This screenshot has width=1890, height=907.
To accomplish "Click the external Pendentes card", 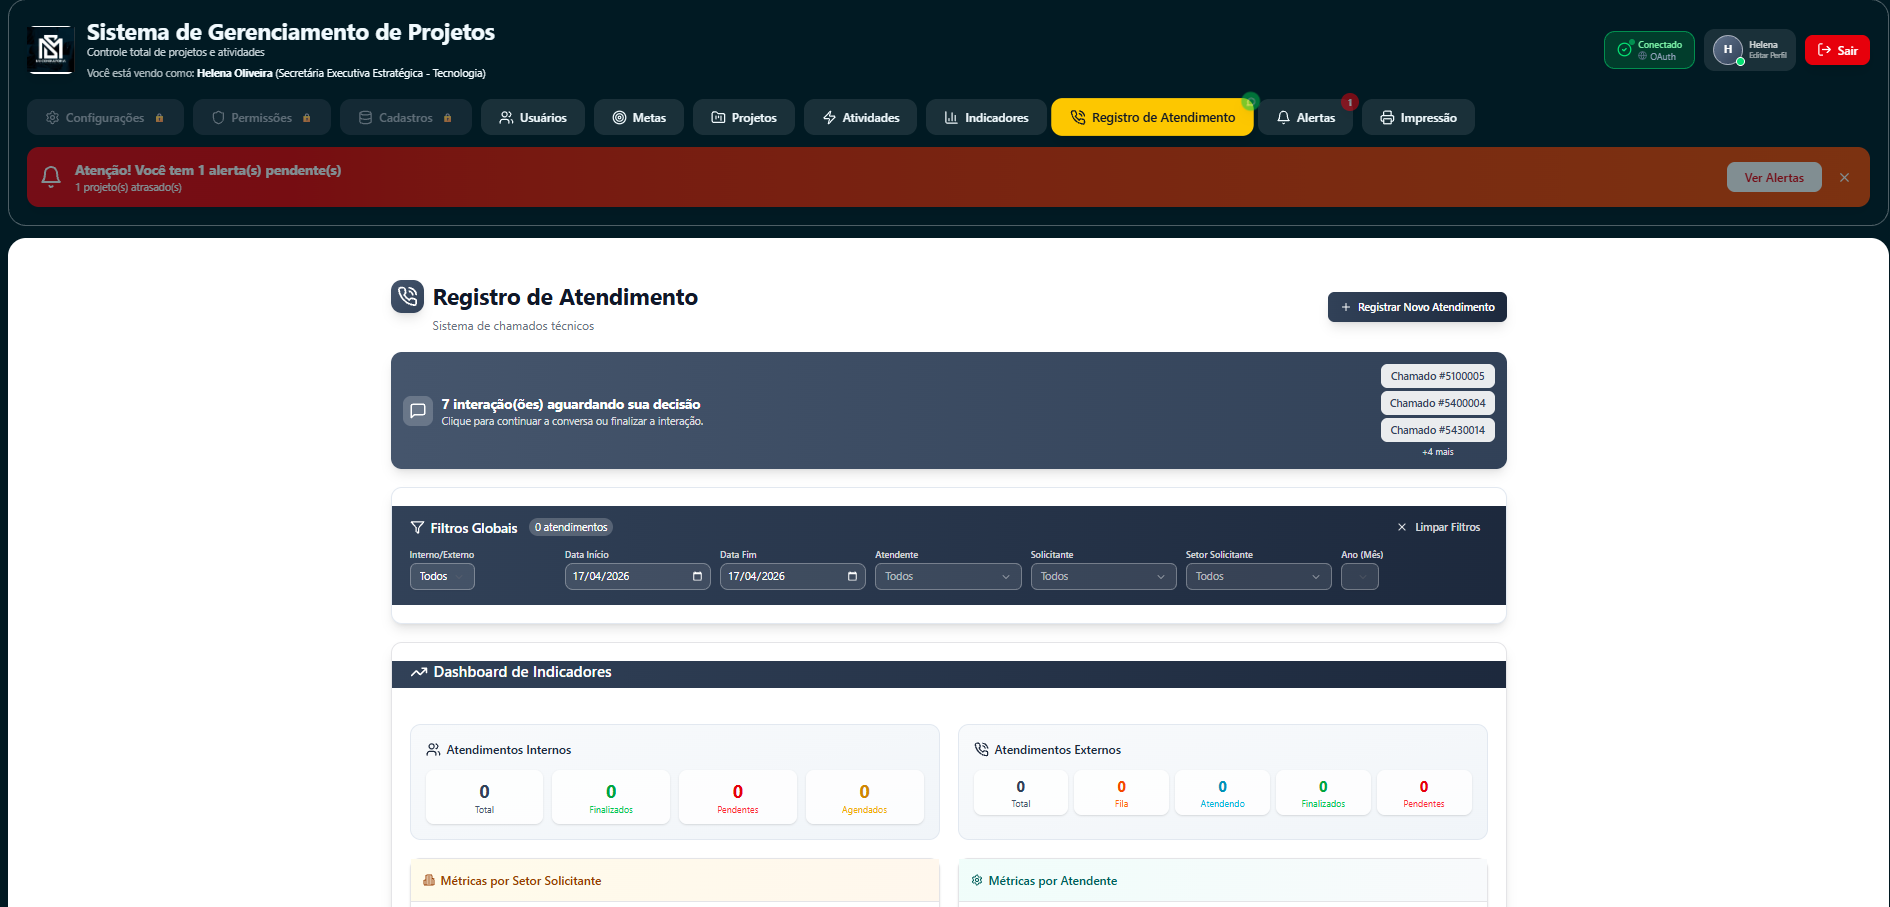I will pos(1424,793).
